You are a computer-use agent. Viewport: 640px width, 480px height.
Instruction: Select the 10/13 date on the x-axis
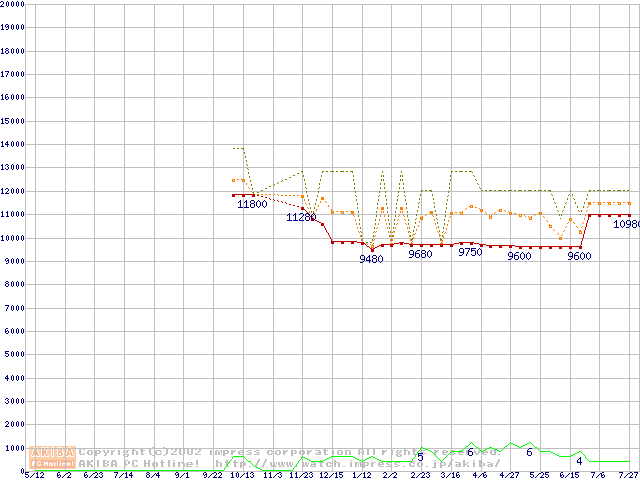click(241, 475)
